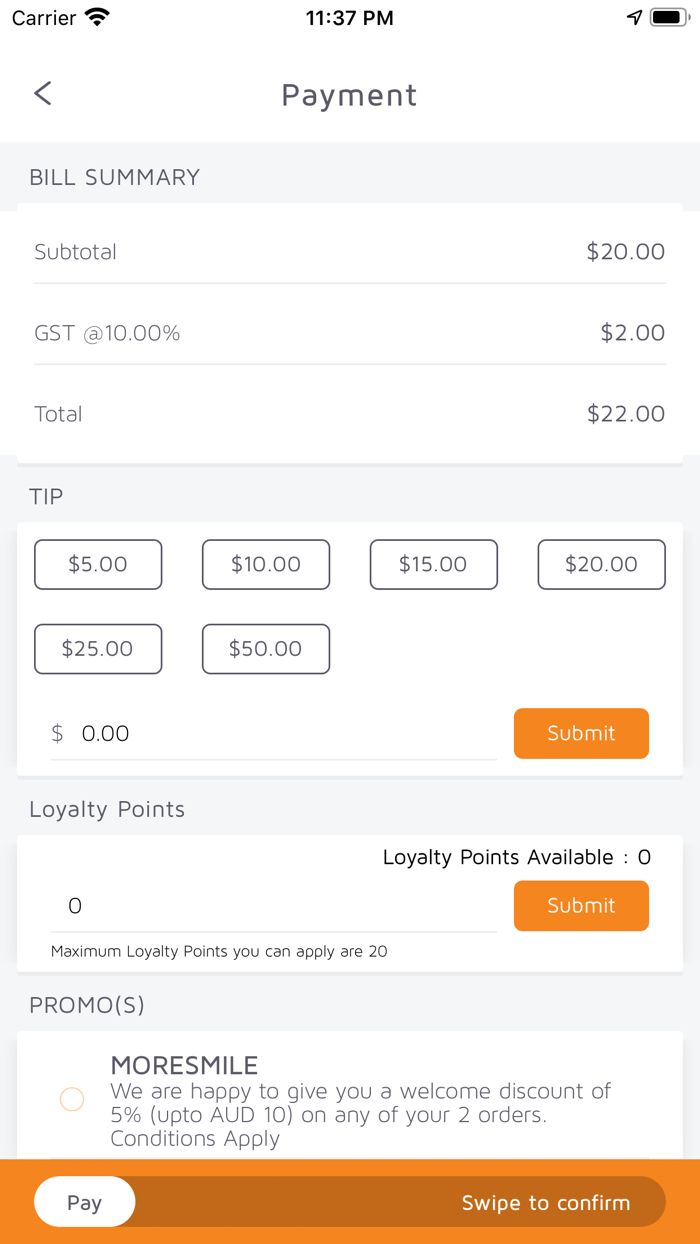Tap the Subtotal row

pyautogui.click(x=350, y=252)
